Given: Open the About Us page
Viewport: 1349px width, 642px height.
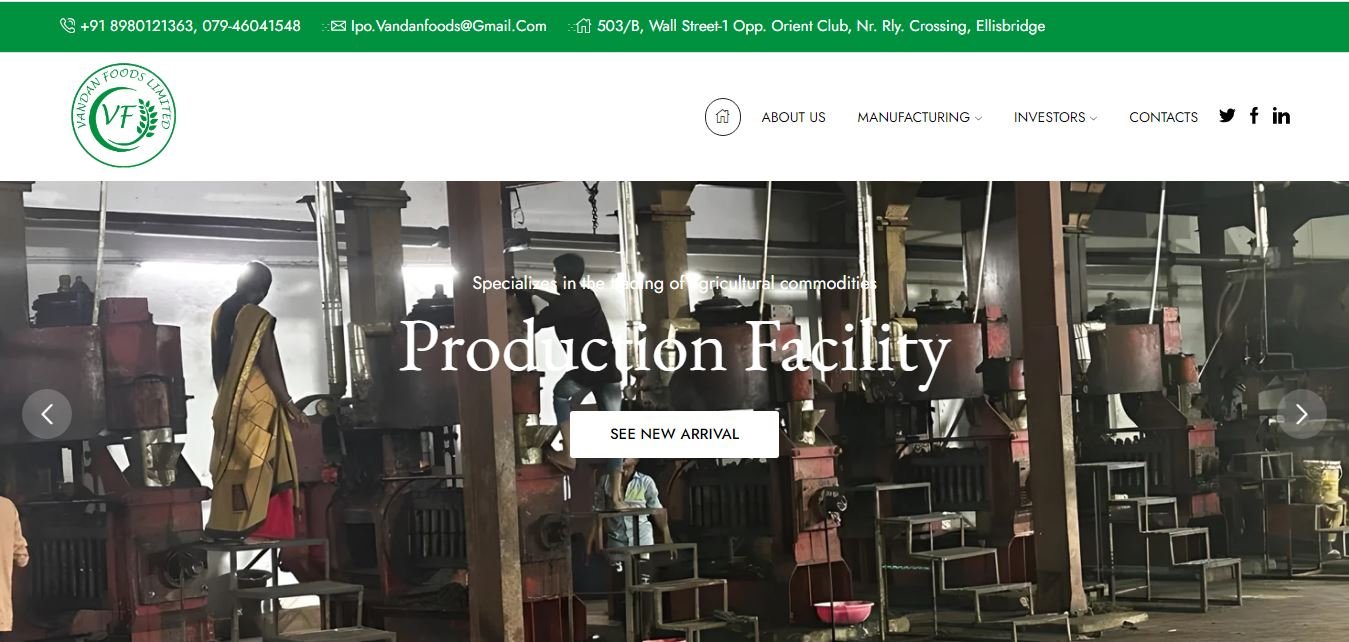Looking at the screenshot, I should [793, 117].
